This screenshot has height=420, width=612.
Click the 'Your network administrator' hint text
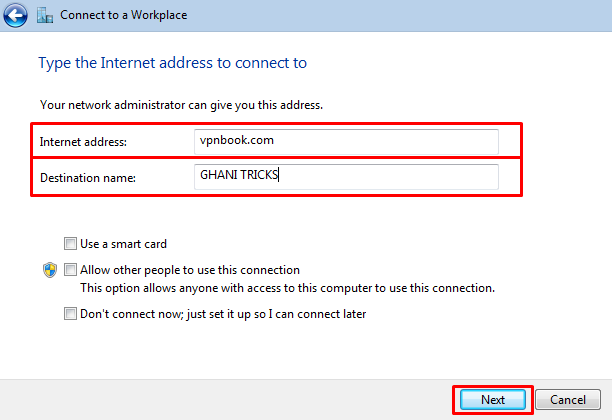[x=181, y=105]
